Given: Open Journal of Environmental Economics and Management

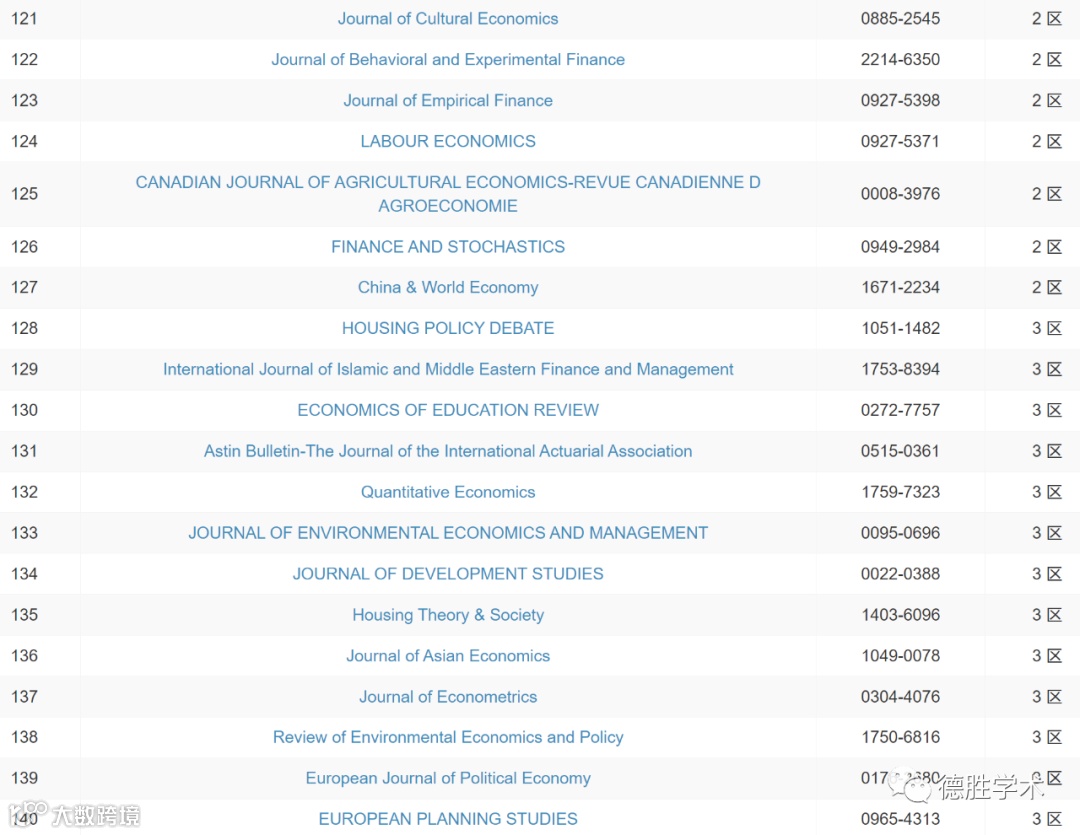Looking at the screenshot, I should click(x=448, y=533).
